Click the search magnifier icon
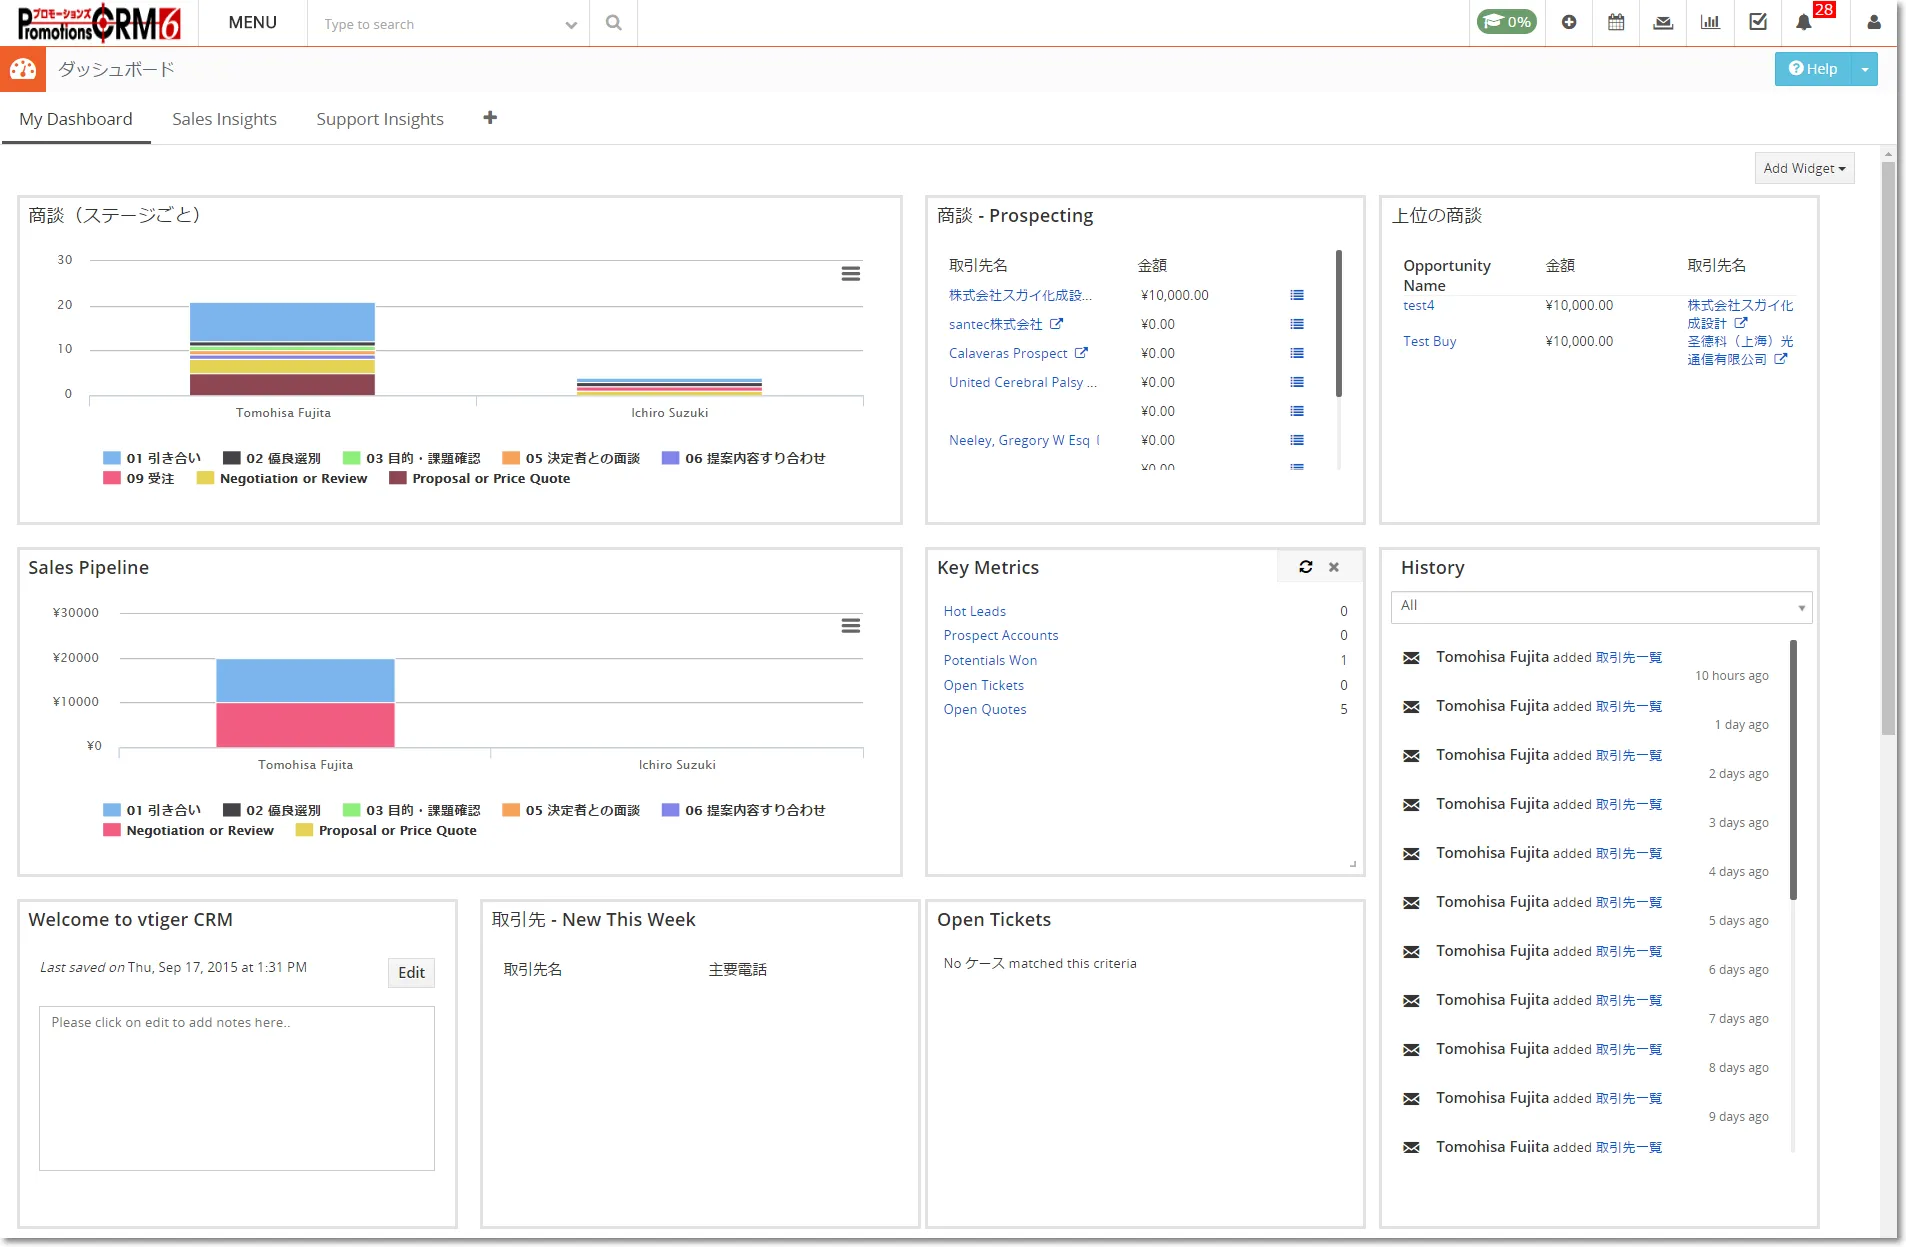1906x1247 pixels. [x=613, y=23]
